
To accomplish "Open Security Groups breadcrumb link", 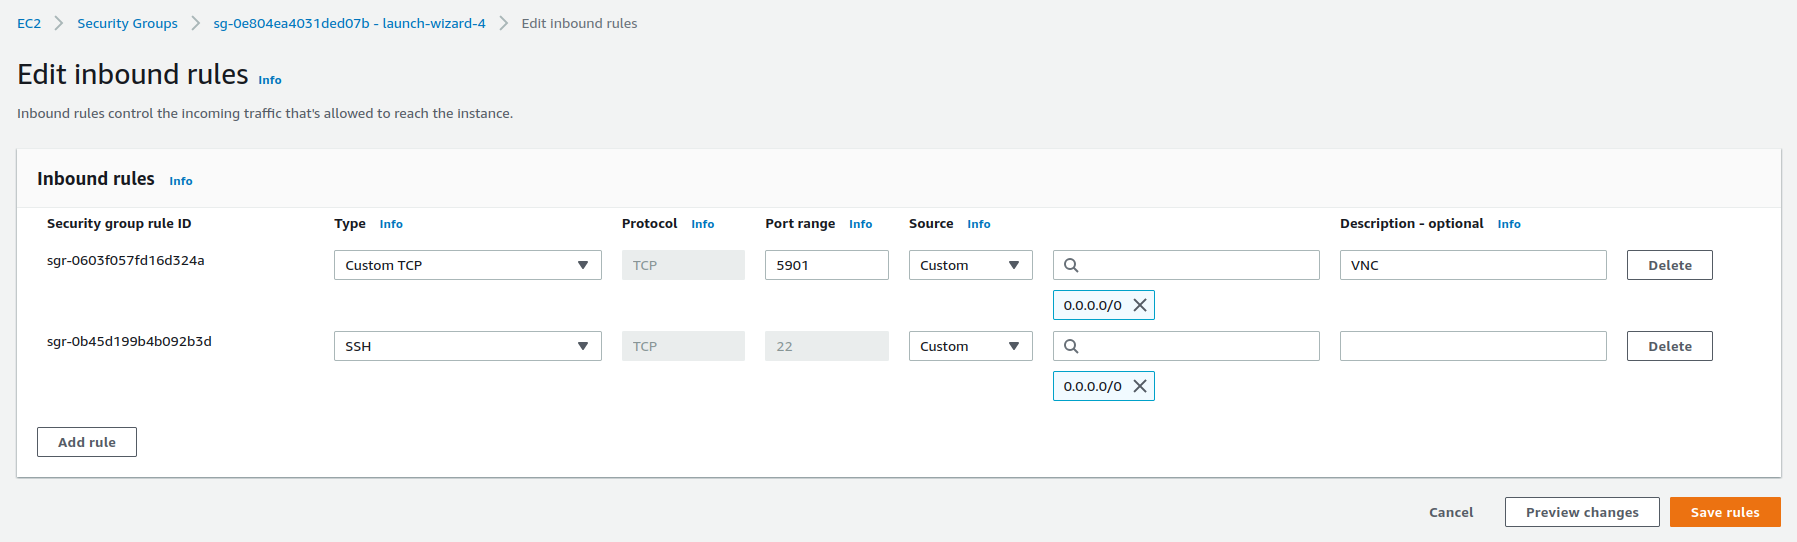I will point(127,23).
